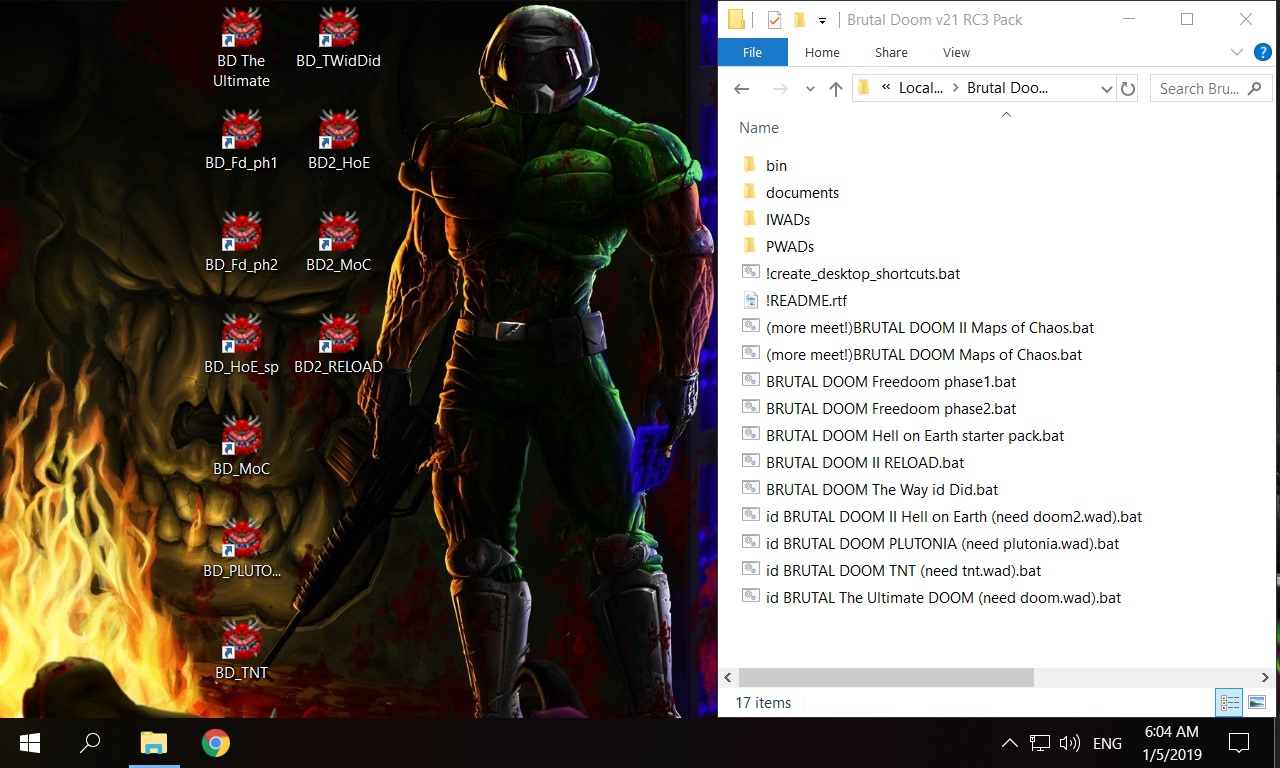Select the BD The Ultimate desktop shortcut

click(x=241, y=48)
